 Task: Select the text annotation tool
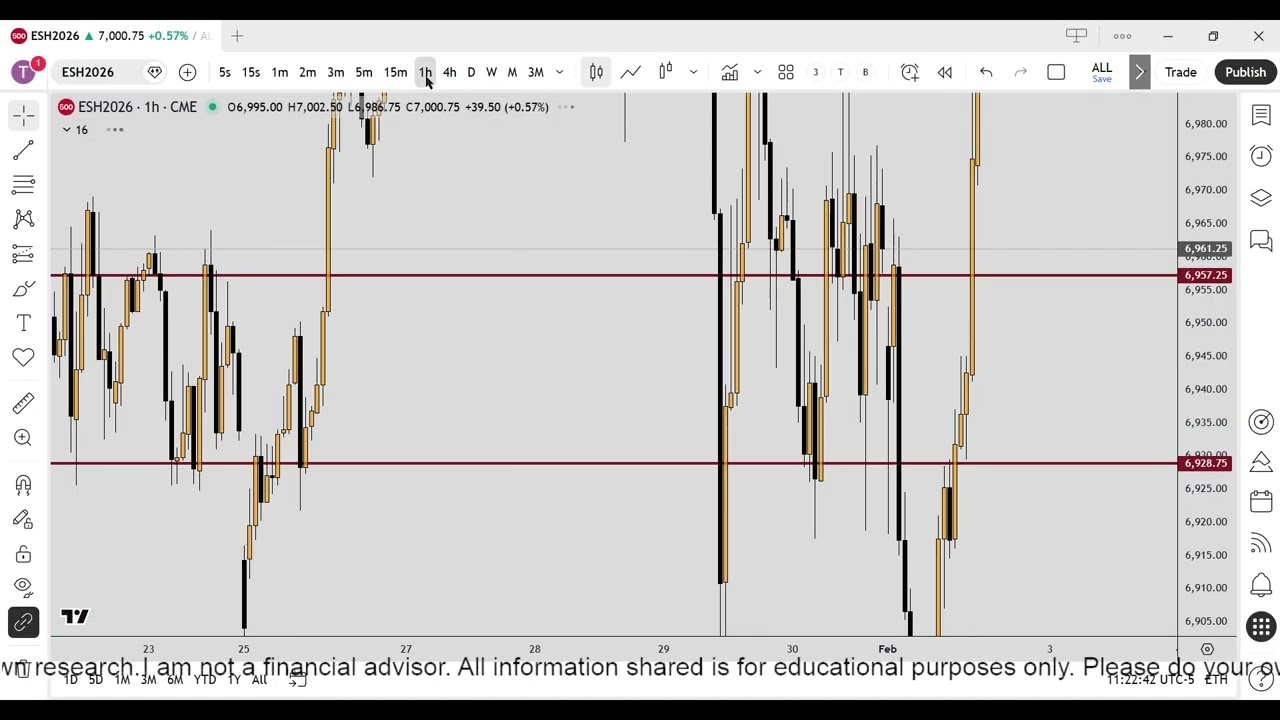[x=24, y=323]
